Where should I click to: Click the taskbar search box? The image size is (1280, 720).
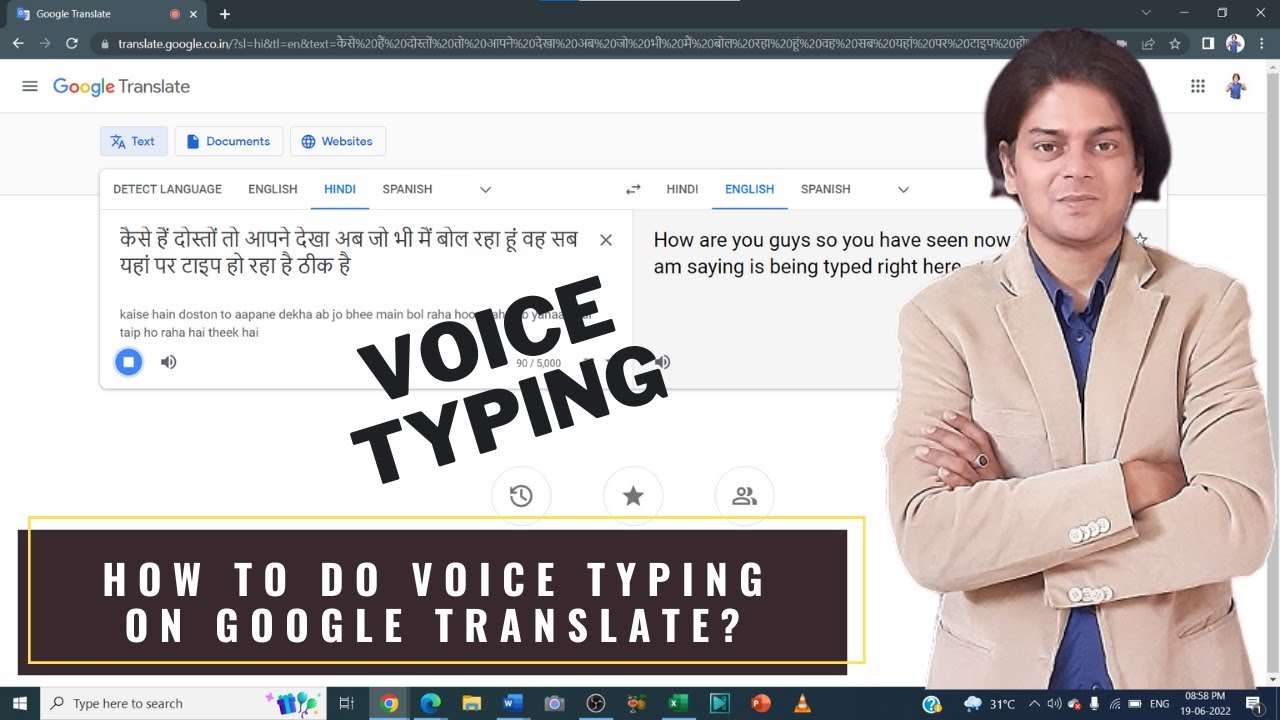[x=185, y=704]
